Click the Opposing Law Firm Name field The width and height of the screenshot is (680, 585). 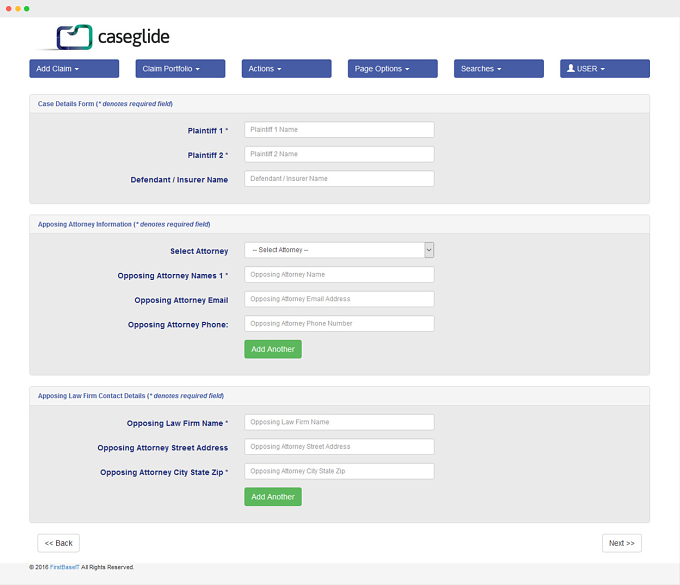click(339, 422)
